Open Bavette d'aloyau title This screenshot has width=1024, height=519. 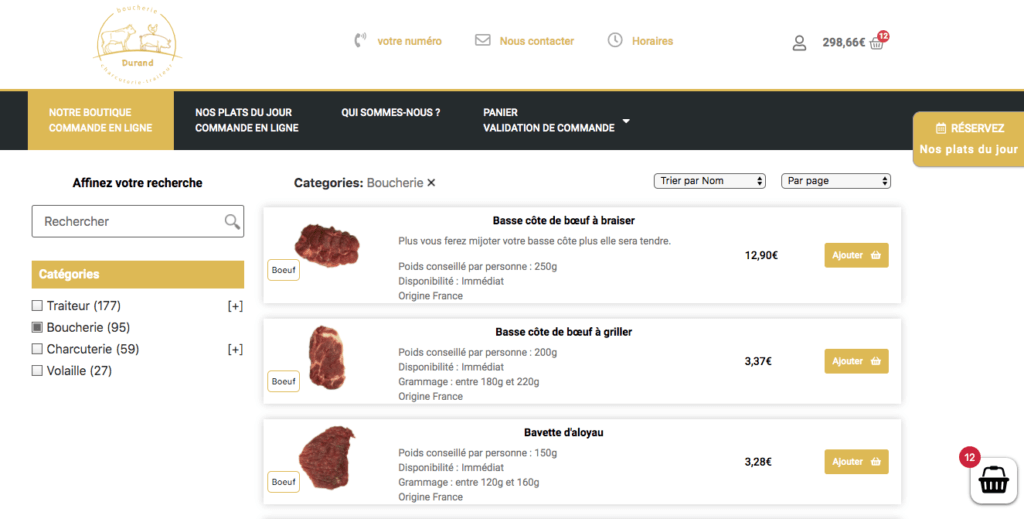(564, 432)
